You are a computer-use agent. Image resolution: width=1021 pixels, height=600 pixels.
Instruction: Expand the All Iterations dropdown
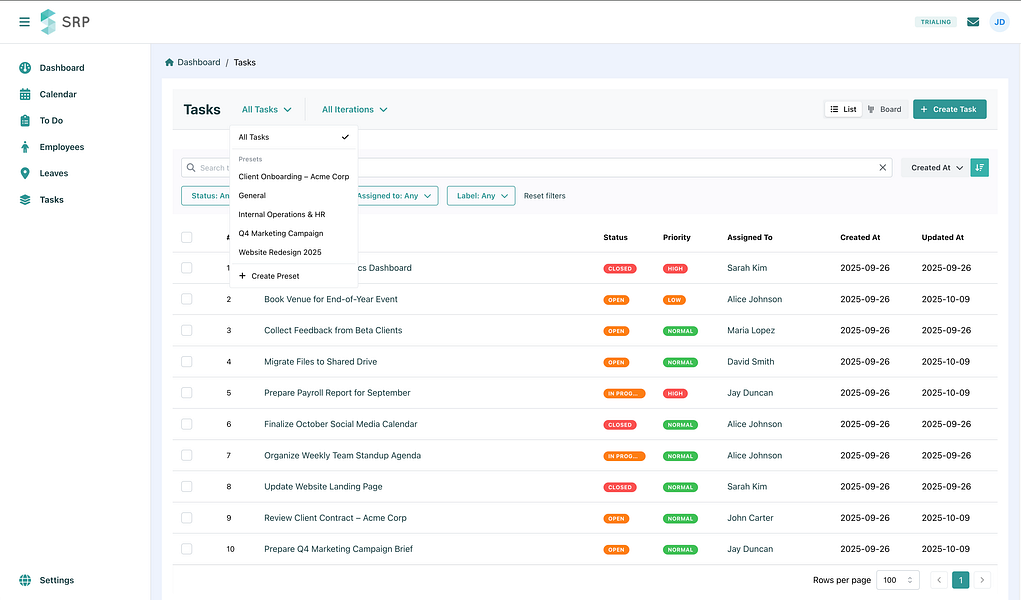click(x=354, y=110)
